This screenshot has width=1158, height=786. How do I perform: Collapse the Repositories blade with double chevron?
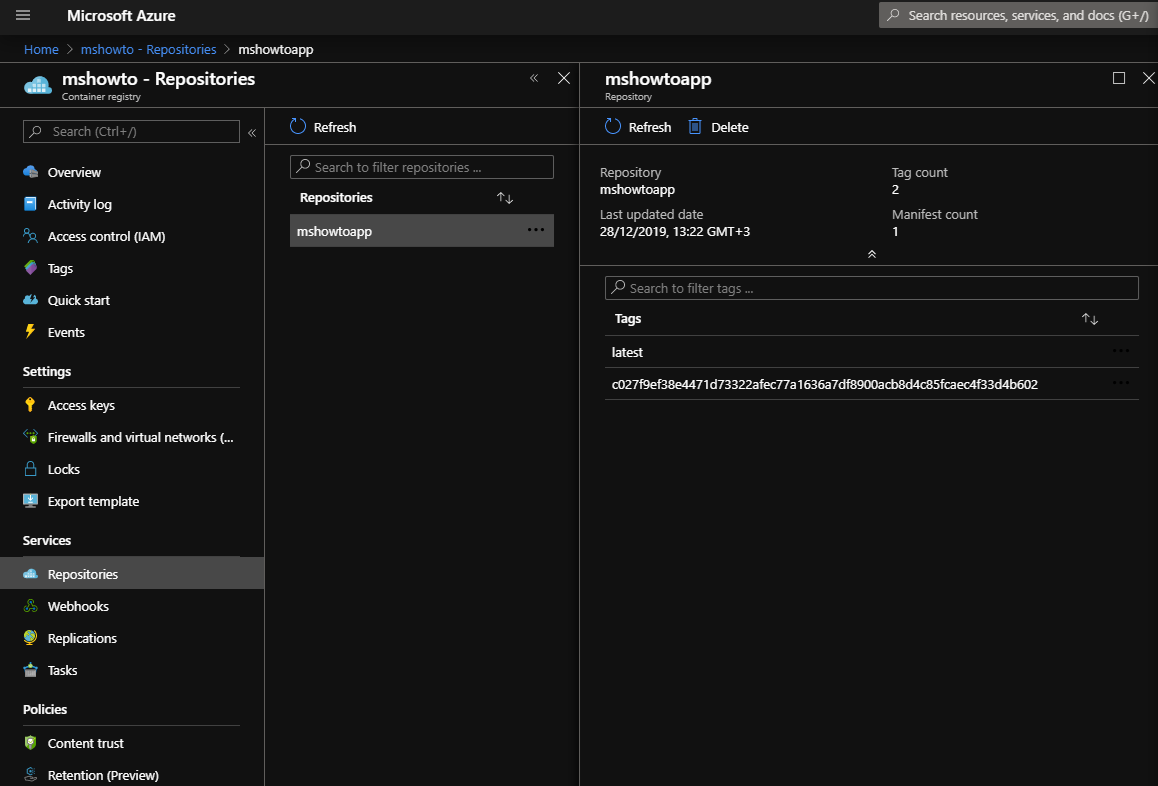pos(534,78)
